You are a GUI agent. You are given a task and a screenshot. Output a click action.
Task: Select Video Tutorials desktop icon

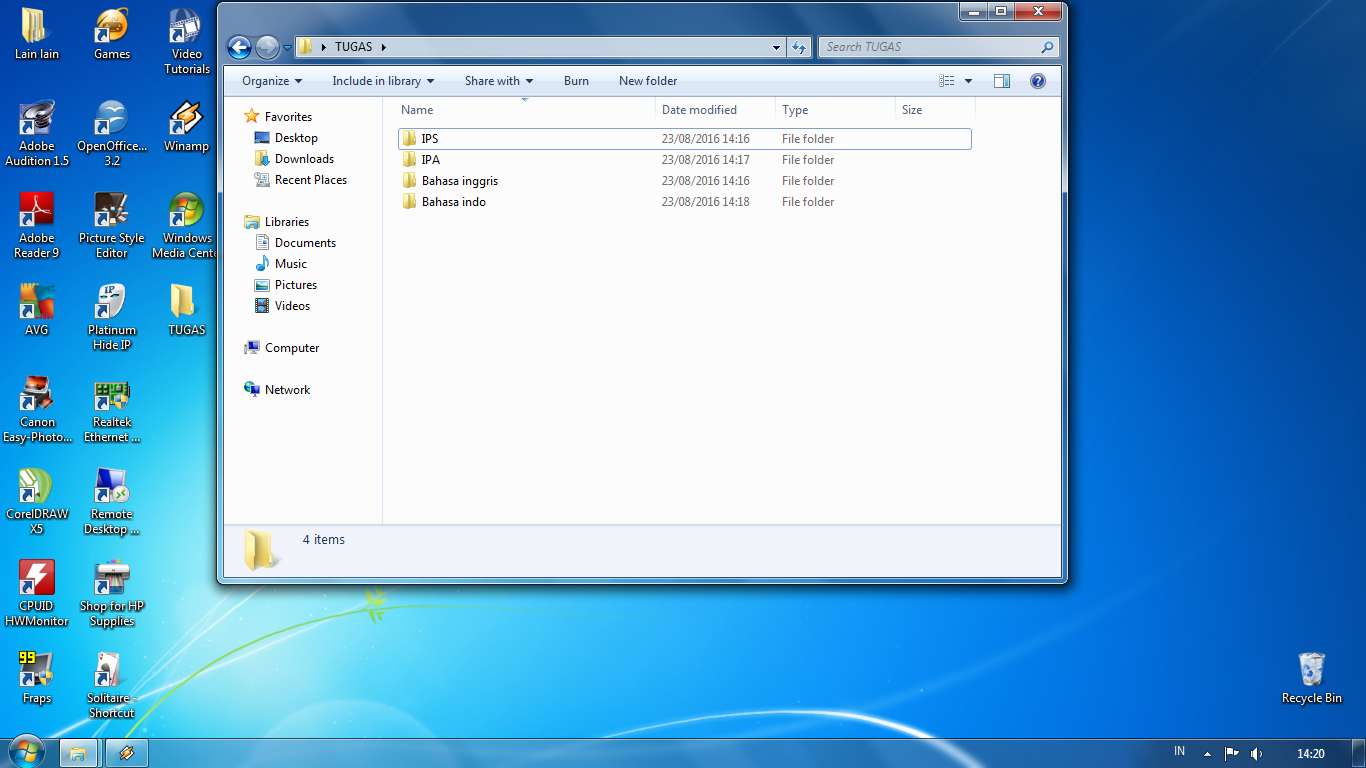click(x=187, y=42)
